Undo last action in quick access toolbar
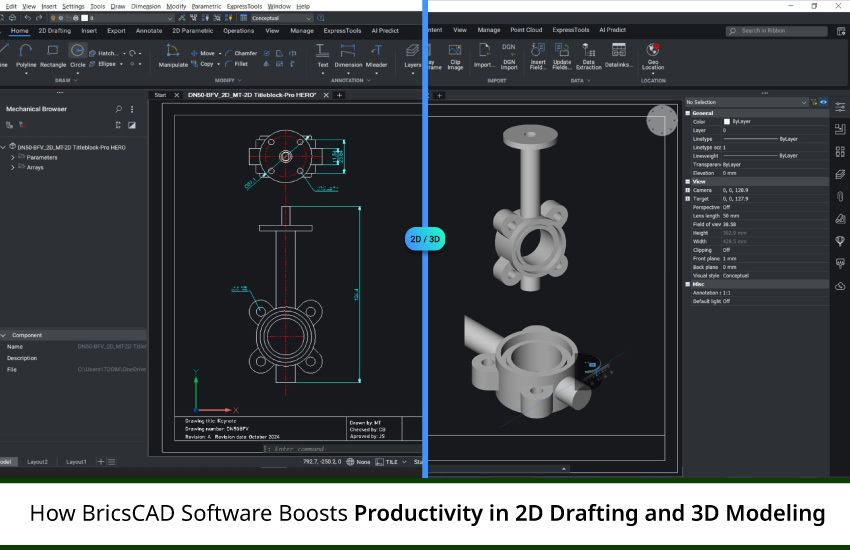The image size is (850, 550). [x=28, y=18]
